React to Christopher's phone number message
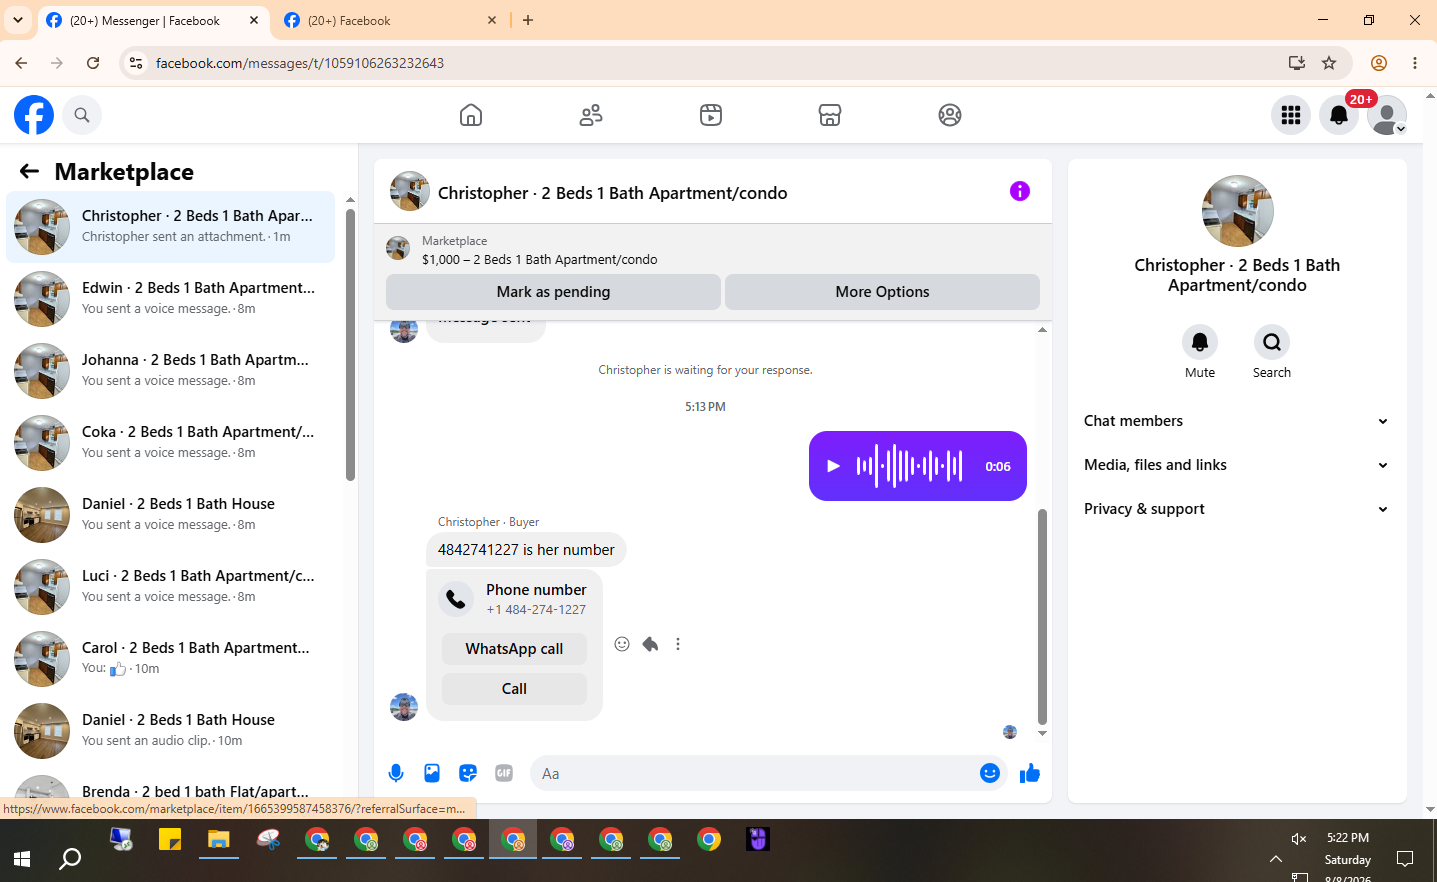Screen dimensions: 1437x882 pos(622,644)
